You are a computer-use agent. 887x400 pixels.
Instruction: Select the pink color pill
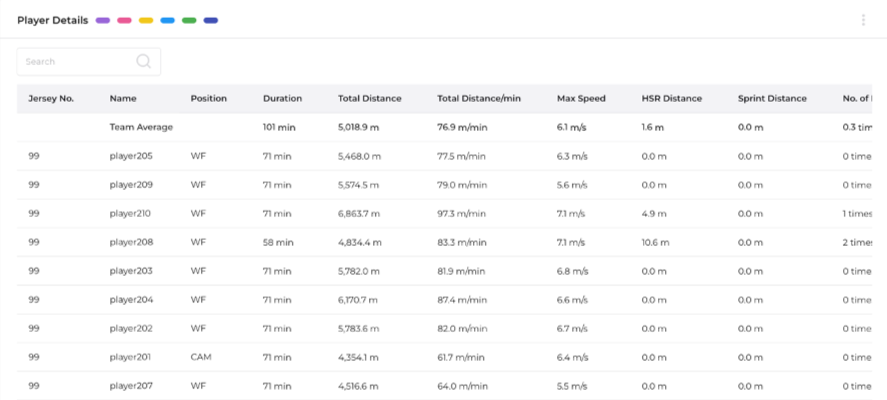click(x=124, y=20)
